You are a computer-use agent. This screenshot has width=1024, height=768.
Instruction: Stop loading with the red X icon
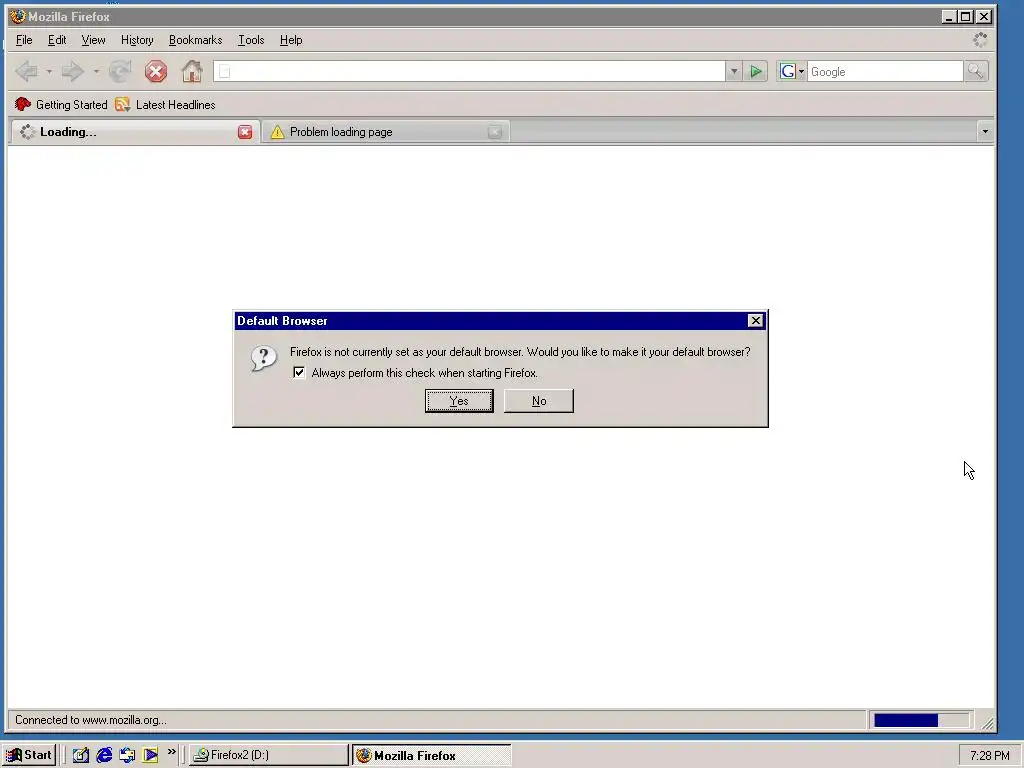click(155, 71)
